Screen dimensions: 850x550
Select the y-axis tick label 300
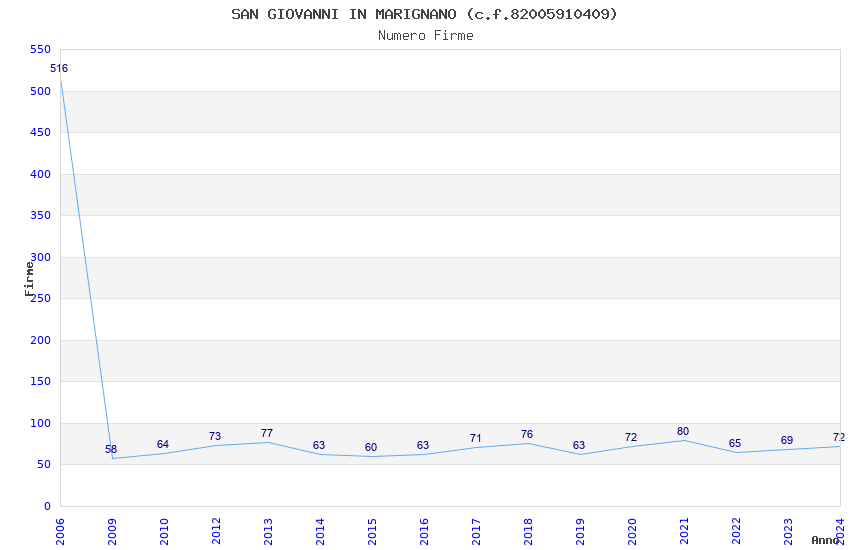click(41, 257)
